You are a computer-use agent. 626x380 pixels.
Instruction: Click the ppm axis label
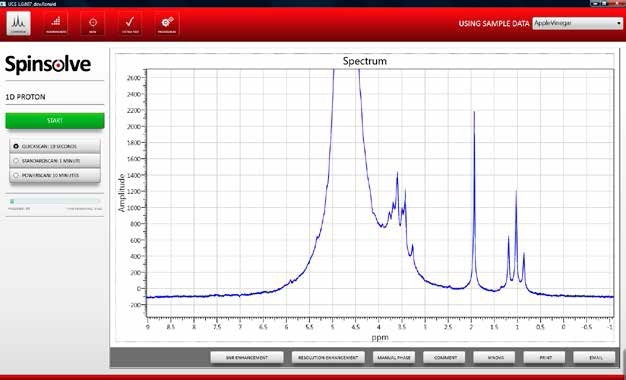380,337
